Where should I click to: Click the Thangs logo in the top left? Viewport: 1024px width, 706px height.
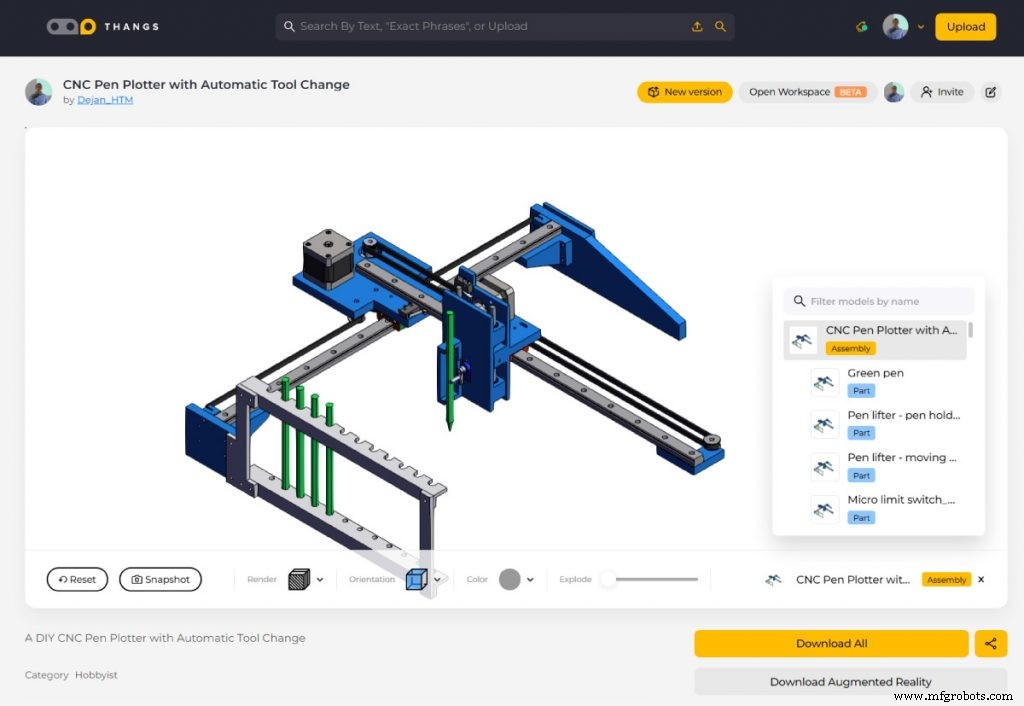pyautogui.click(x=100, y=26)
